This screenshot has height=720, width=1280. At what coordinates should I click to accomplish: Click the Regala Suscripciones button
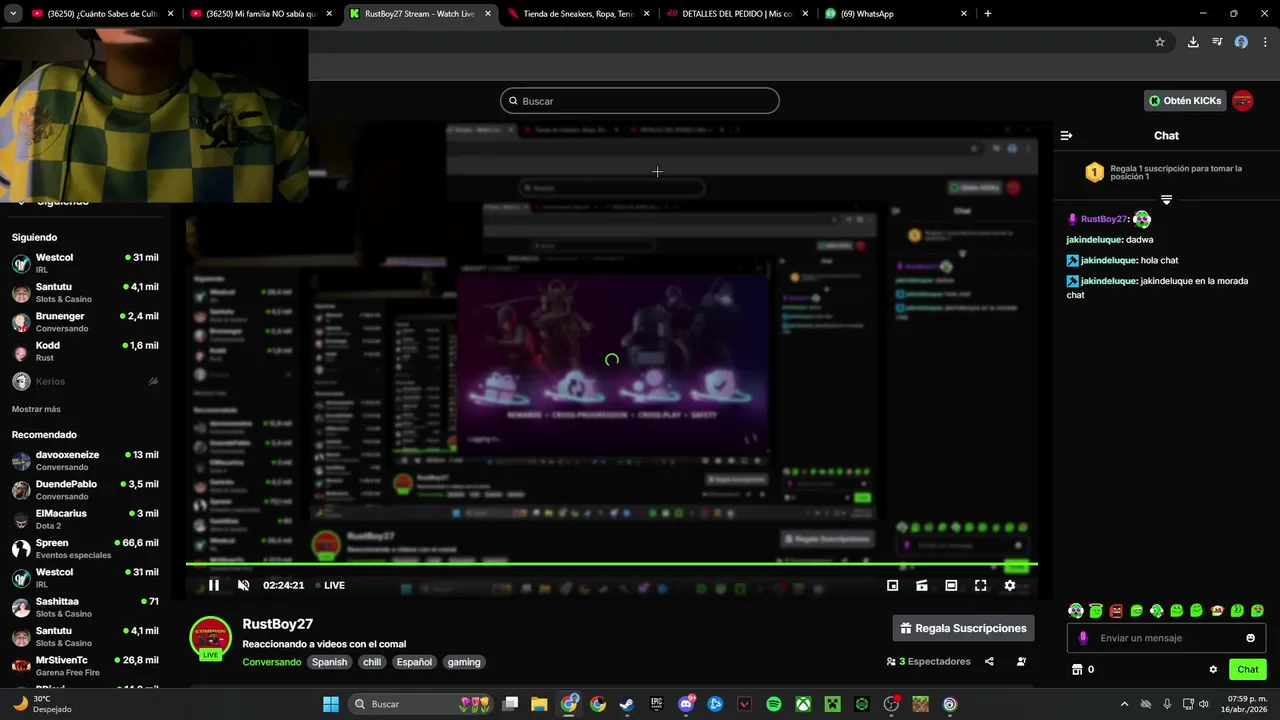(963, 628)
